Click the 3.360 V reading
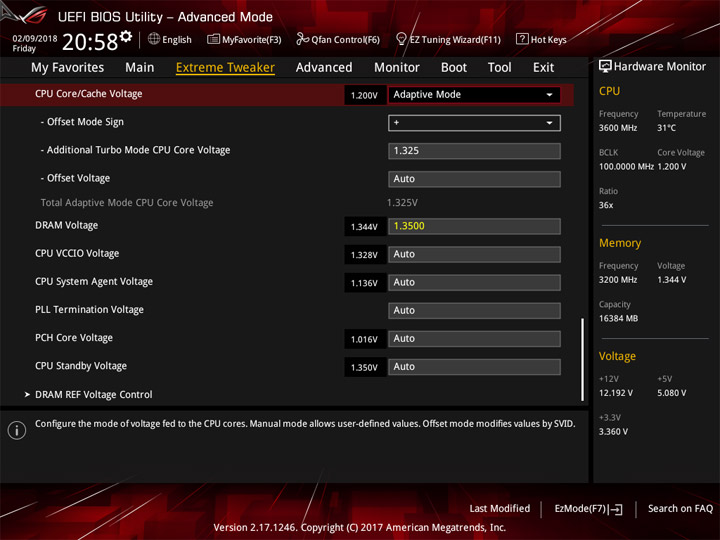Viewport: 720px width, 540px height. click(613, 432)
